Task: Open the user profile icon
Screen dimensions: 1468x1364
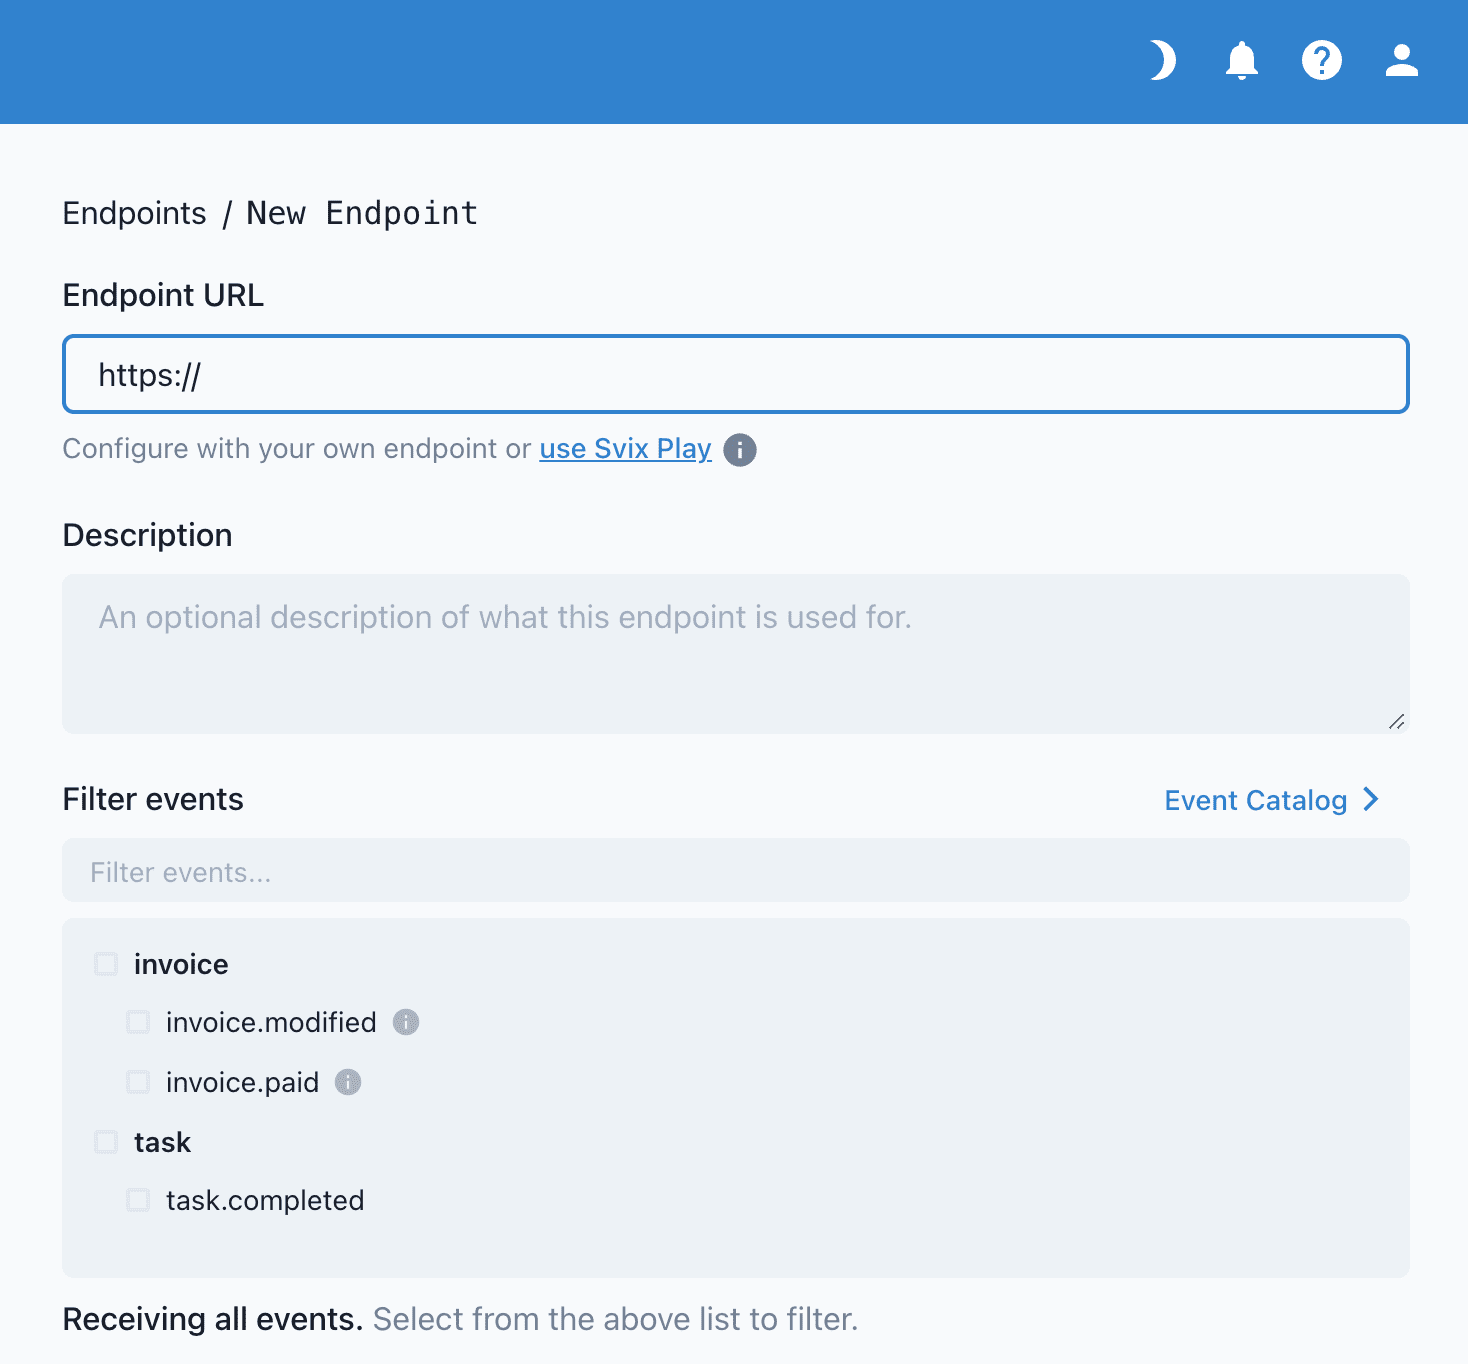Action: [x=1401, y=61]
